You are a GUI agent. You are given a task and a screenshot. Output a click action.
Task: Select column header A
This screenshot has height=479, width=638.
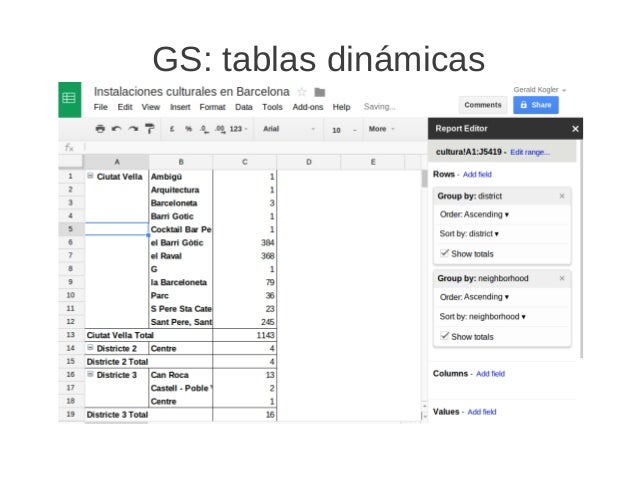pos(117,162)
